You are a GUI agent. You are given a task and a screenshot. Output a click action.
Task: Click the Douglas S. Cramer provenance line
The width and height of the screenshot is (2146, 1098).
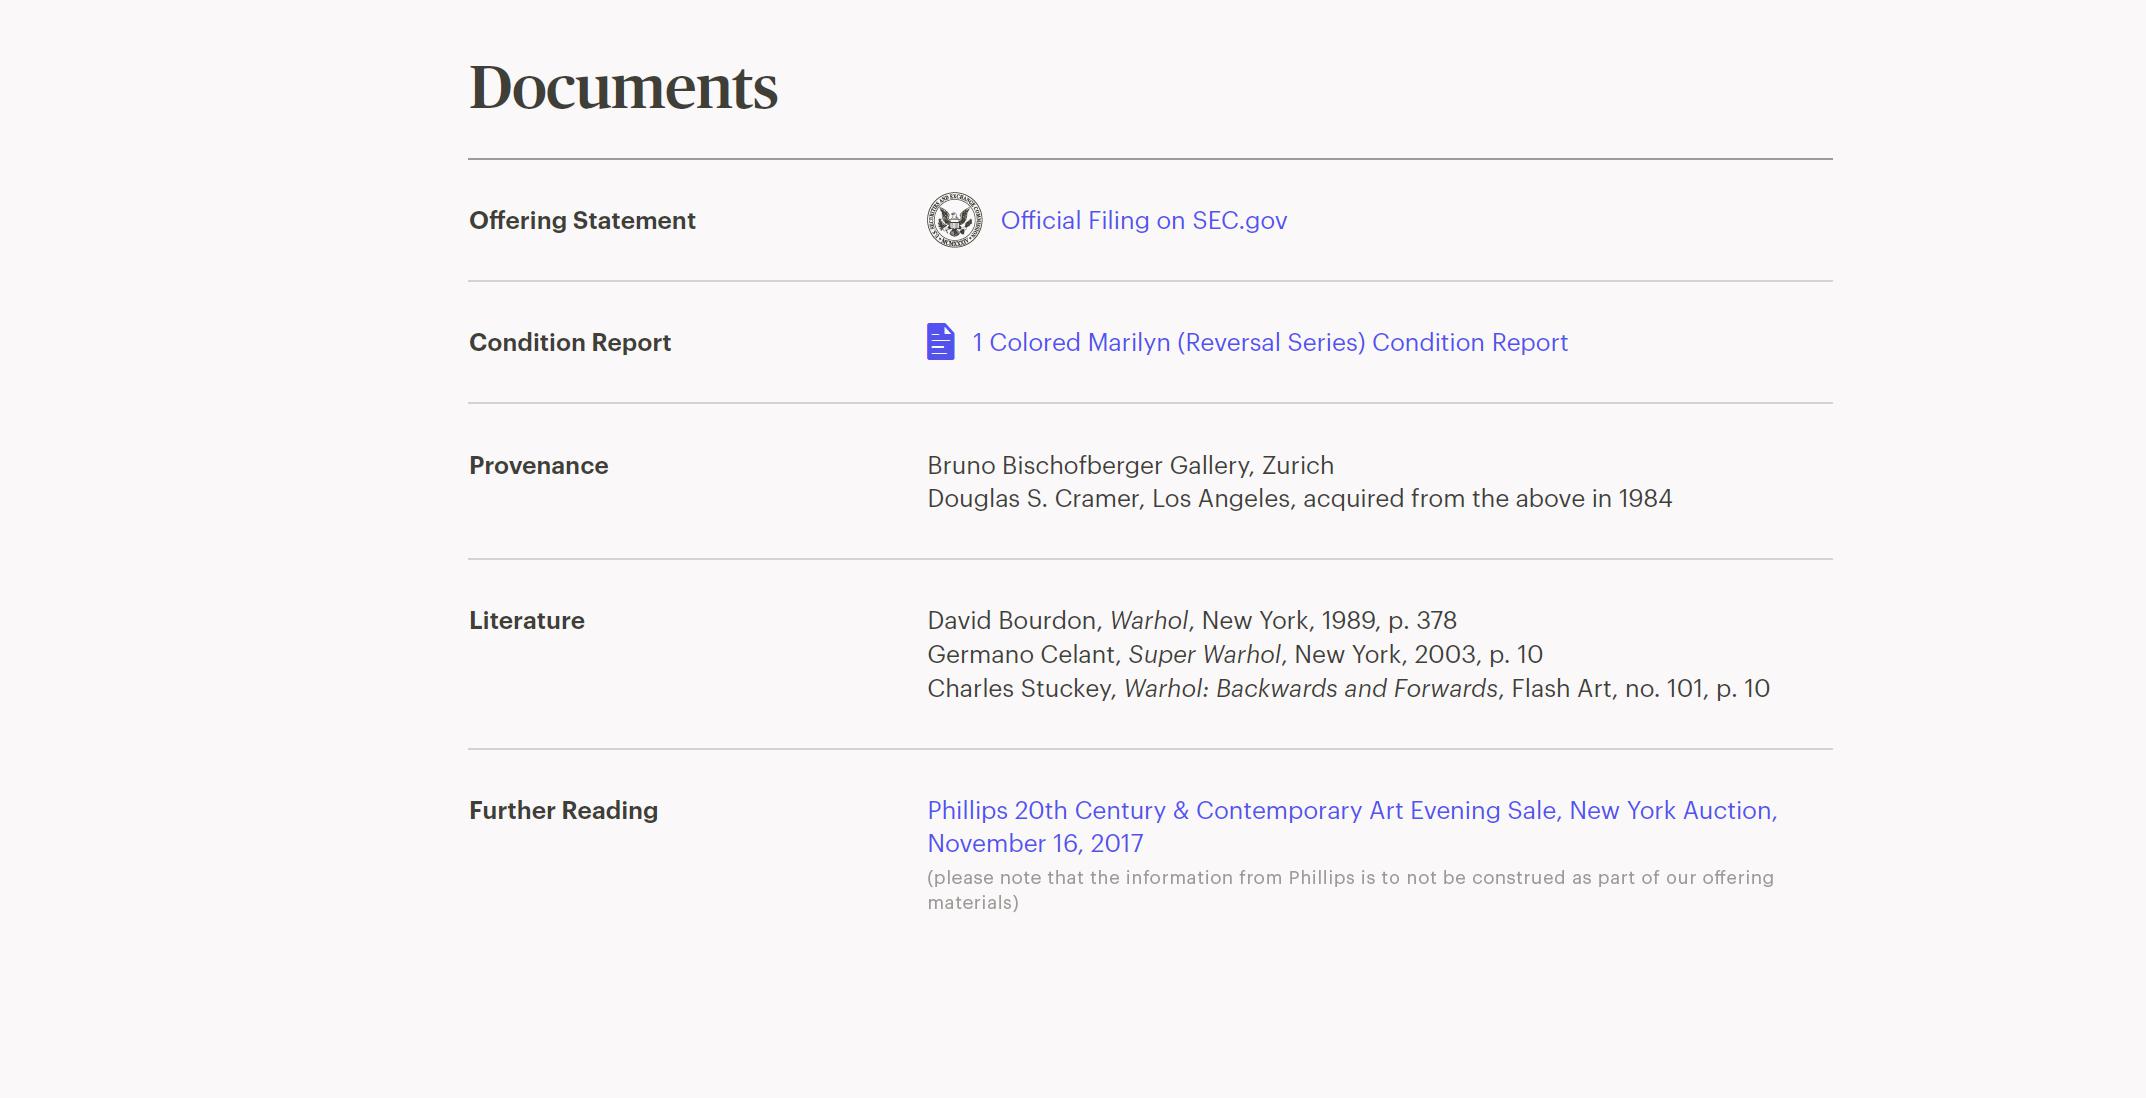(x=1299, y=499)
